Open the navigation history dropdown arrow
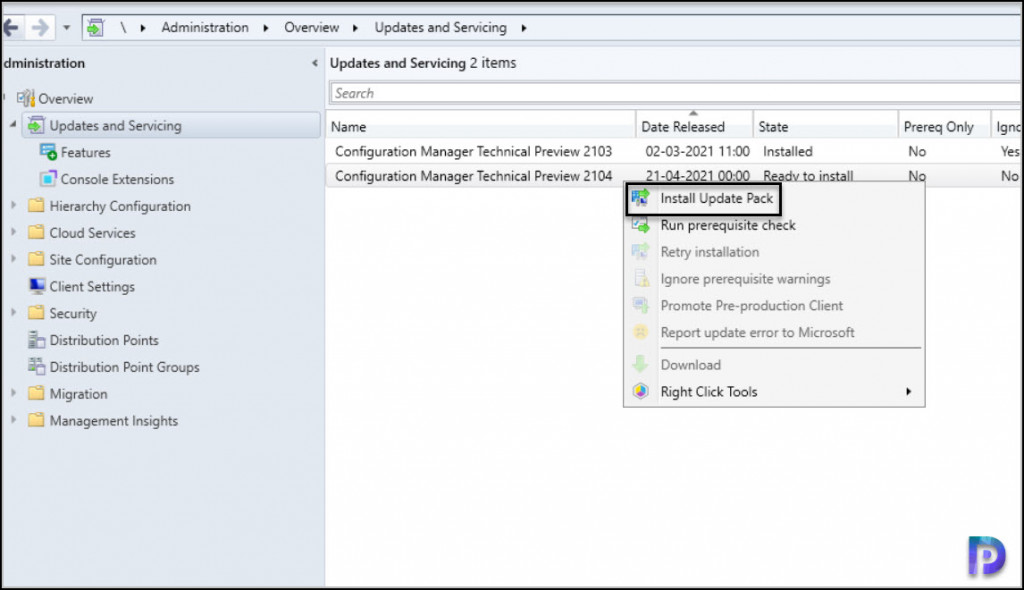Viewport: 1024px width, 590px height. point(67,28)
